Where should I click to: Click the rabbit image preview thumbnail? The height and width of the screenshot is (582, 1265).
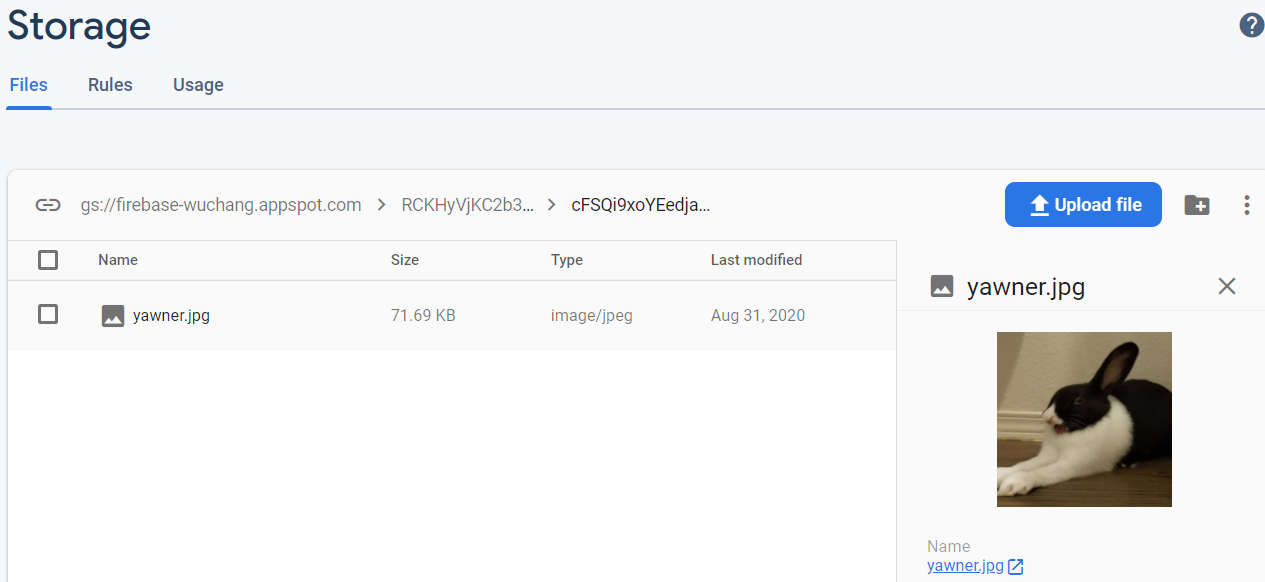[1084, 419]
